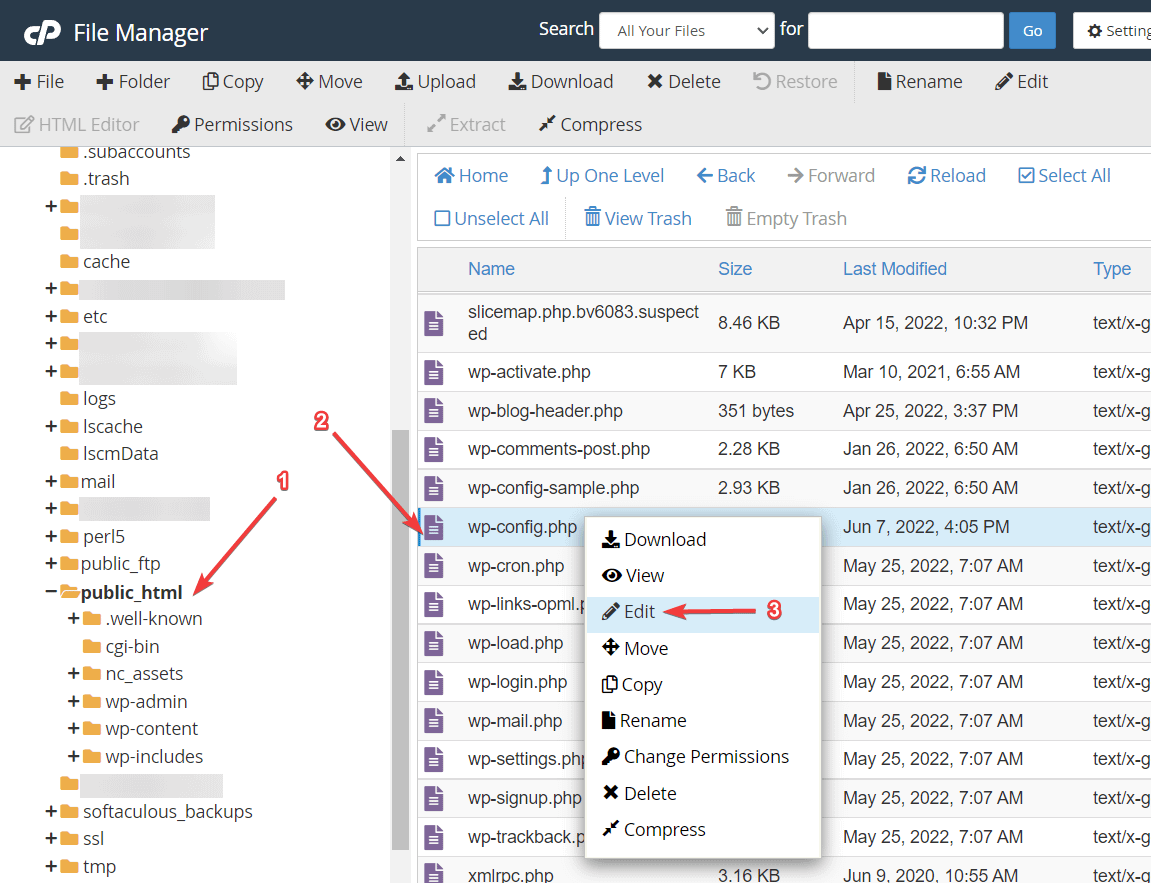This screenshot has height=883, width=1151.
Task: Collapse the public_html folder
Action: [51, 591]
